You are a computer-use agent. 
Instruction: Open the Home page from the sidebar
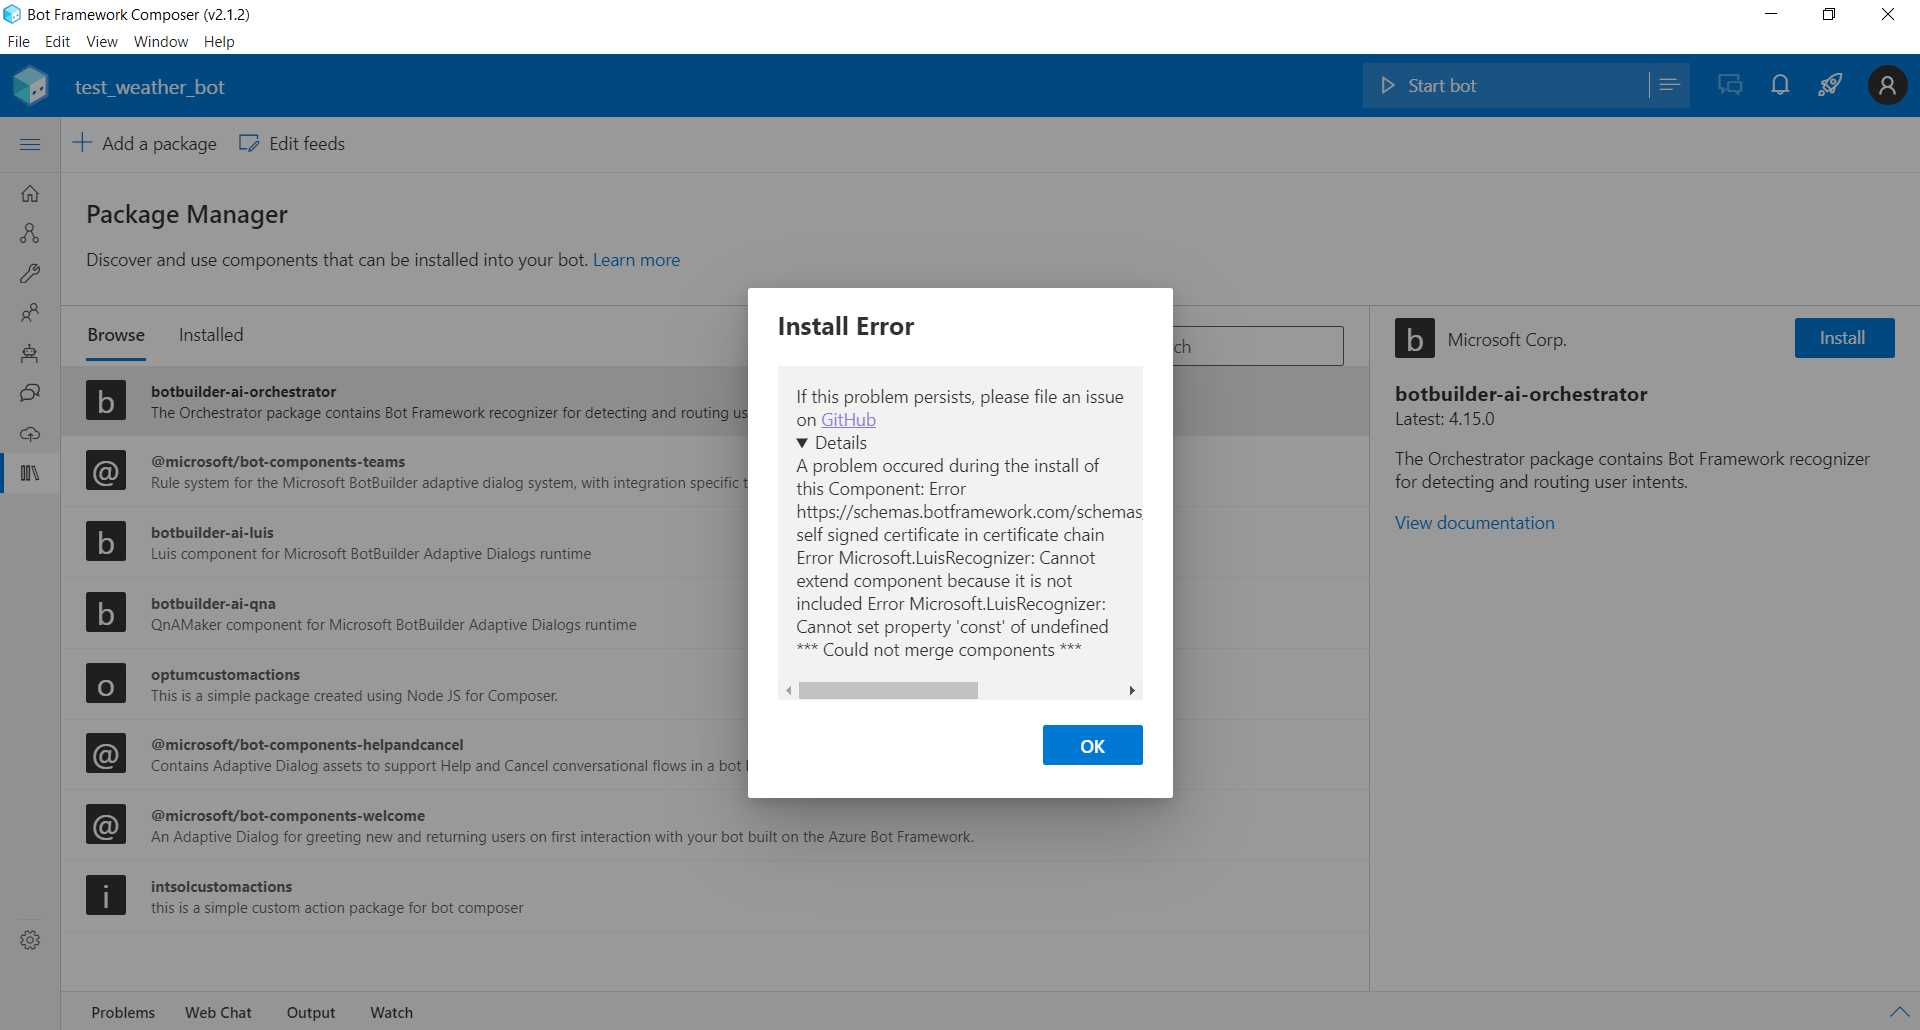coord(30,193)
